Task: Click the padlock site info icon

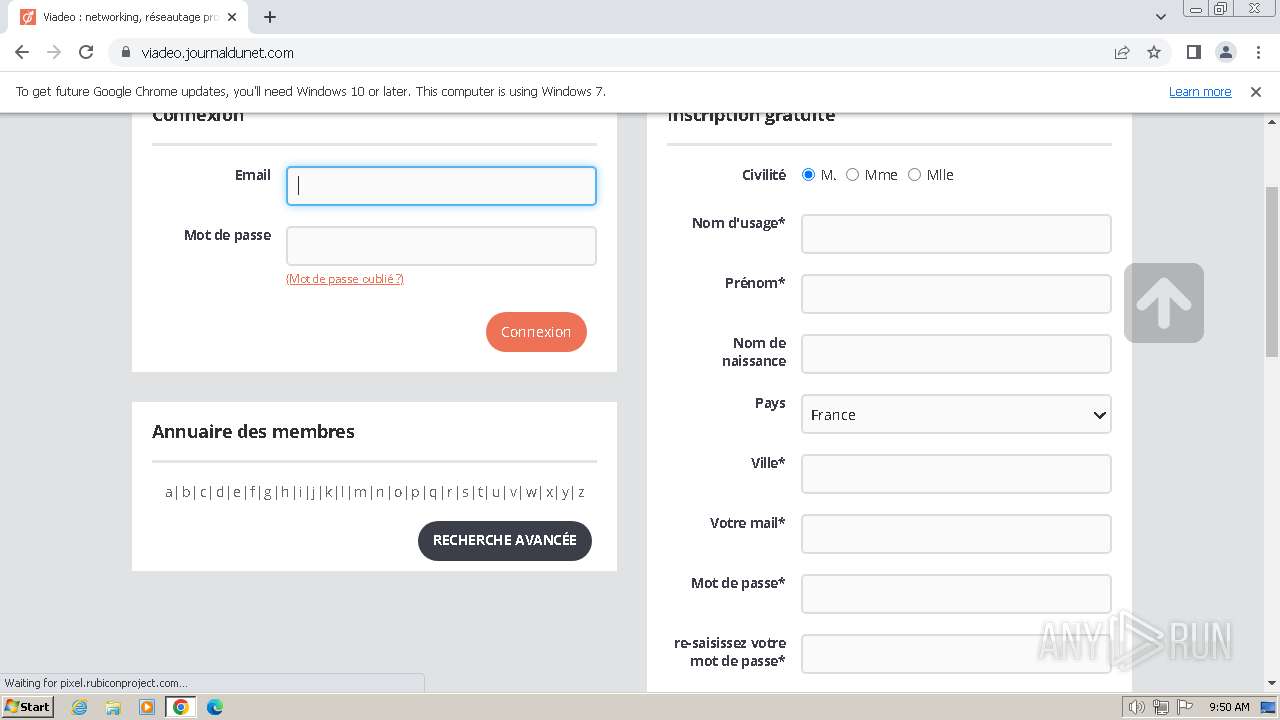Action: tap(126, 52)
